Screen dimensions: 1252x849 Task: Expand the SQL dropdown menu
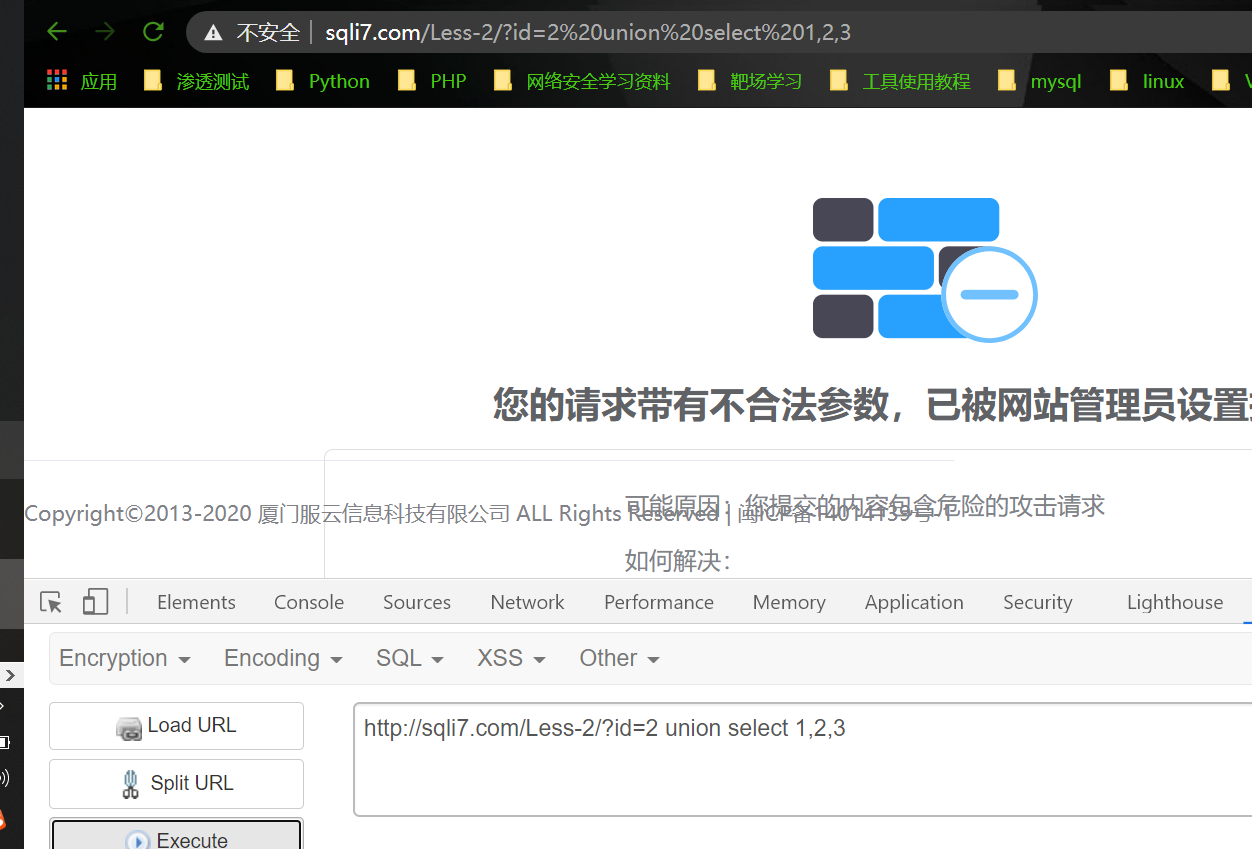click(410, 658)
